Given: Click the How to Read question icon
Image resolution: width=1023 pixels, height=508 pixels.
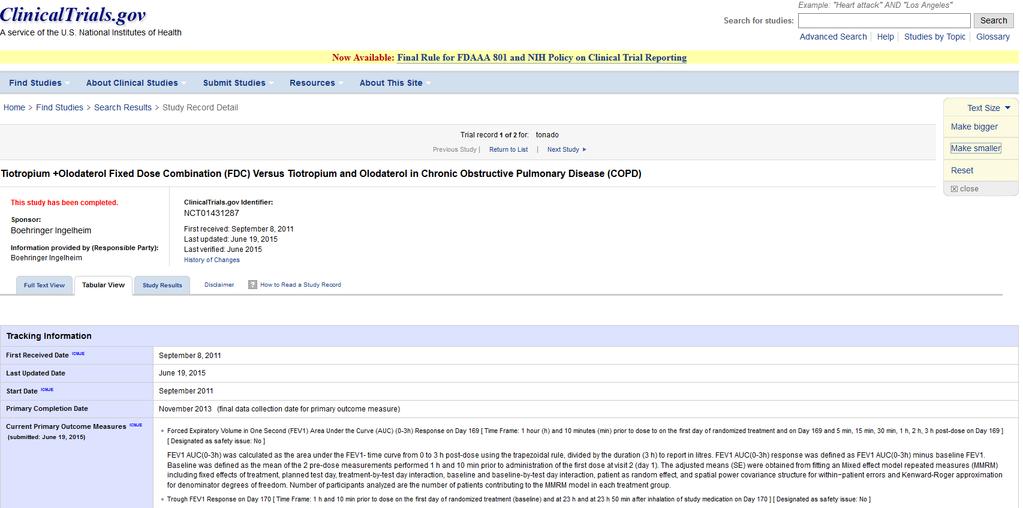Looking at the screenshot, I should (252, 285).
